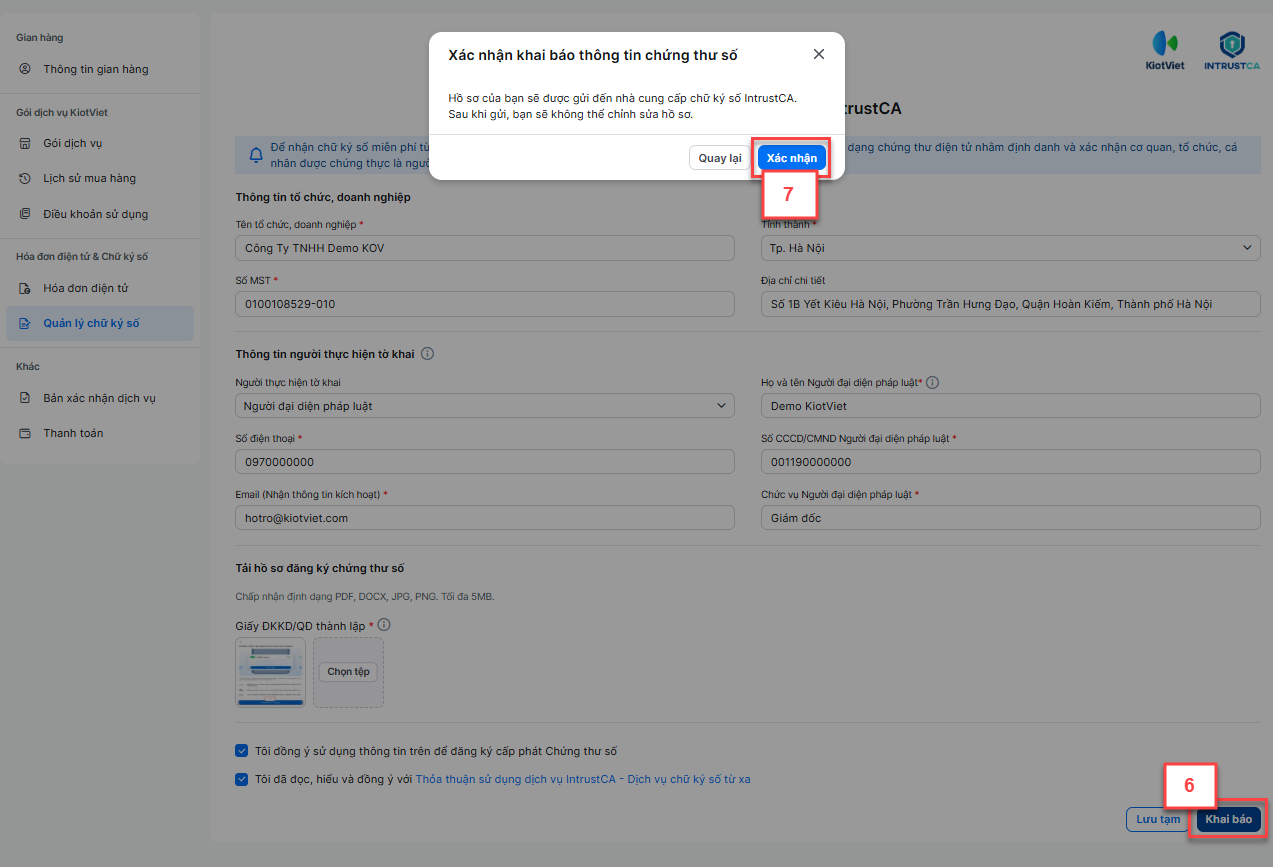
Task: Click the Bản xác nhận dịch vụ file icon
Action: point(25,398)
